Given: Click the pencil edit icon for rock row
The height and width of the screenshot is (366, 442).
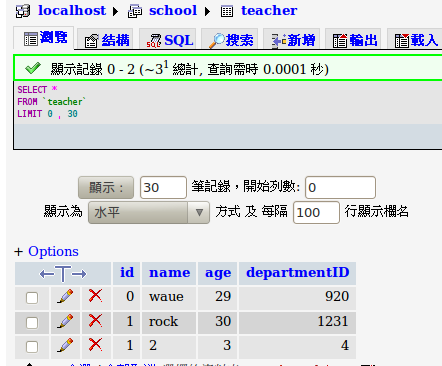Looking at the screenshot, I should 65,321.
